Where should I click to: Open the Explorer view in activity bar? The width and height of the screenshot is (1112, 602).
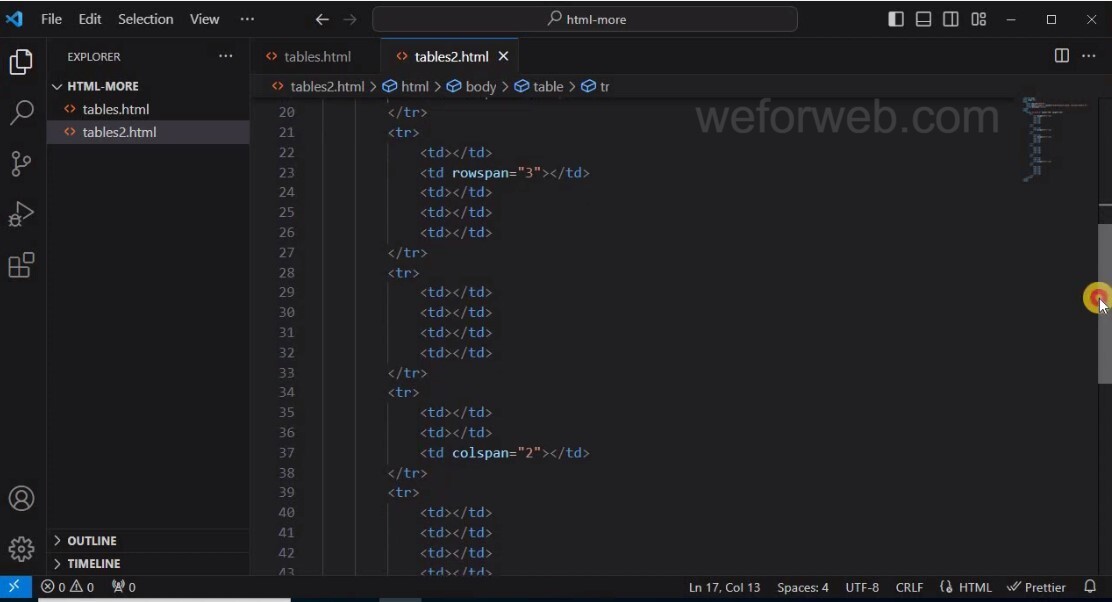(x=21, y=62)
